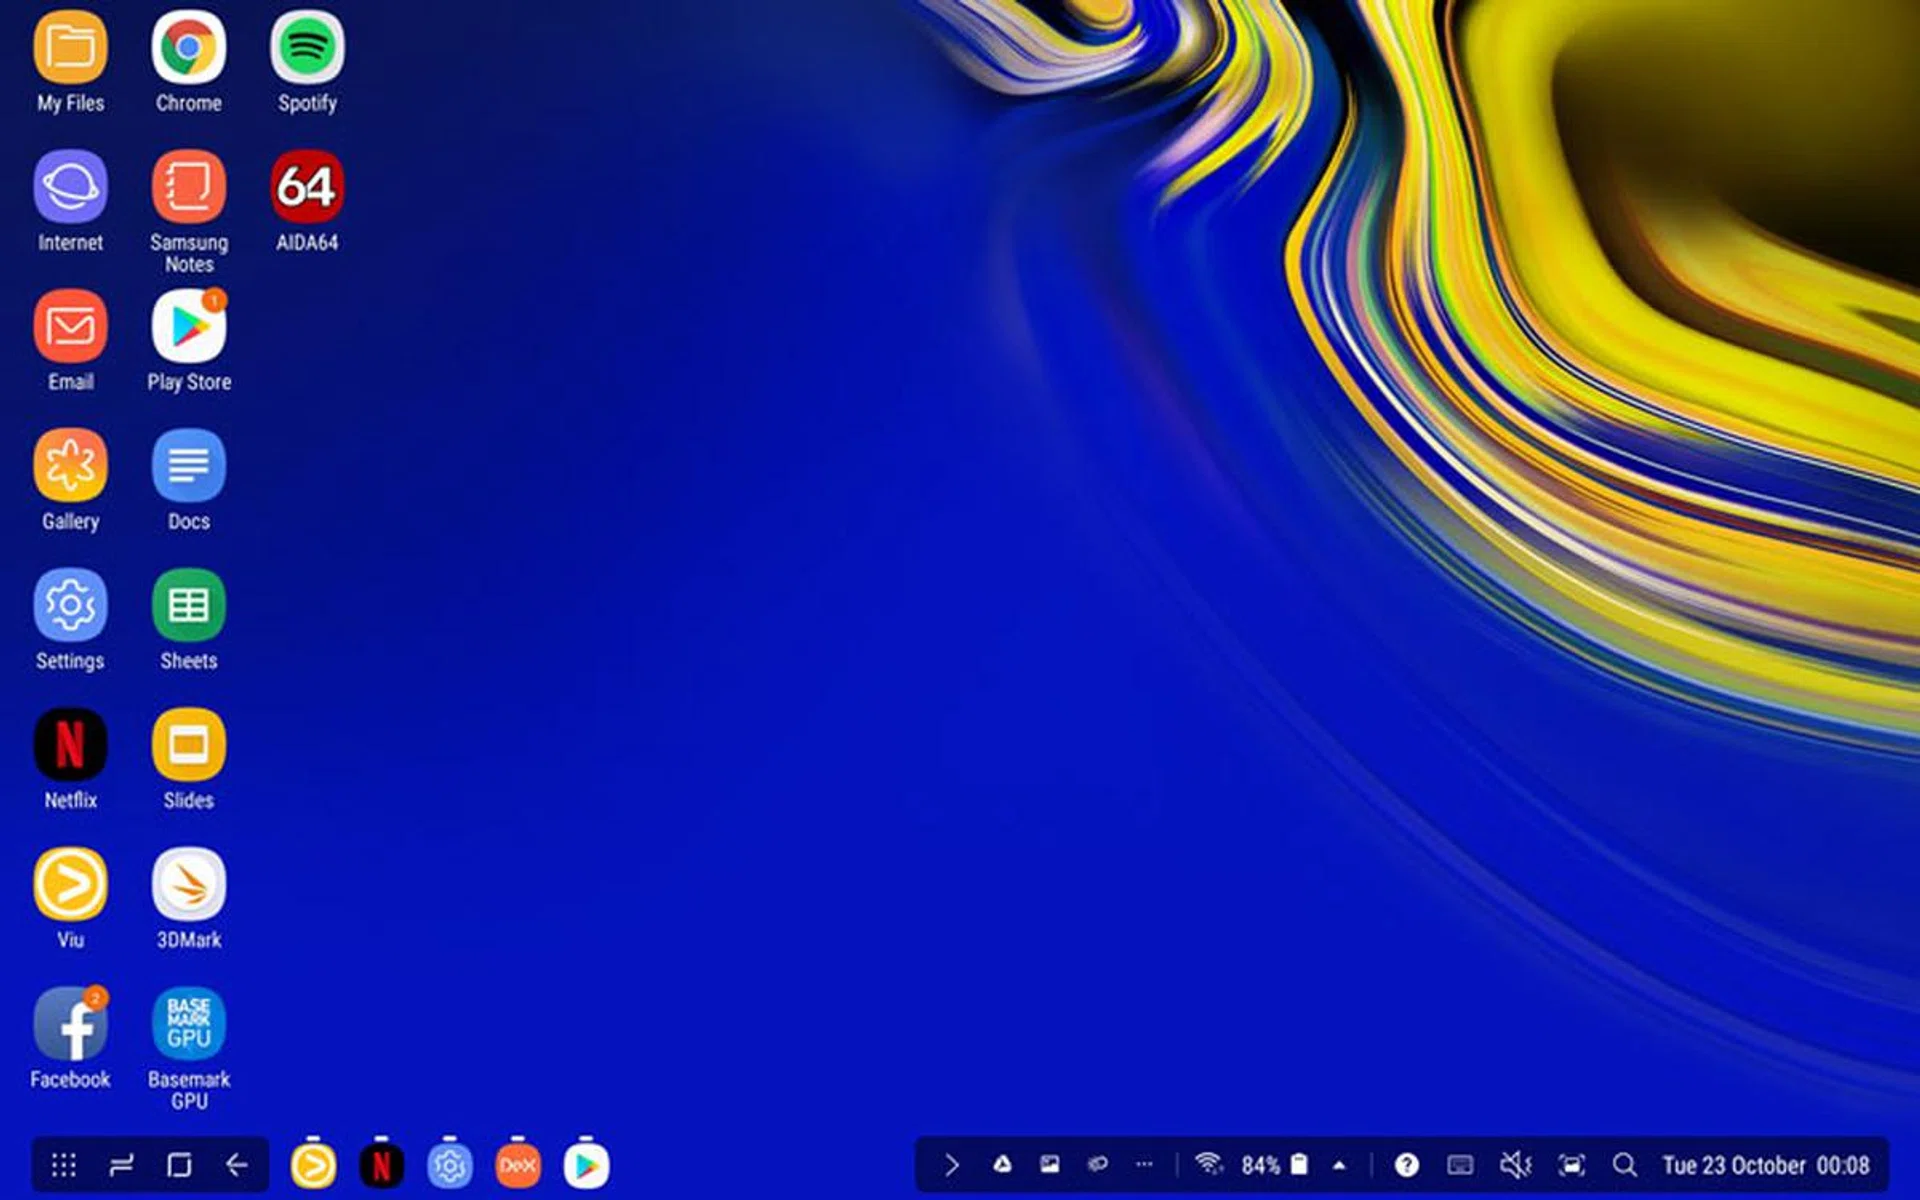Show more notifications via three dots
The width and height of the screenshot is (1920, 1200).
pos(1144,1165)
